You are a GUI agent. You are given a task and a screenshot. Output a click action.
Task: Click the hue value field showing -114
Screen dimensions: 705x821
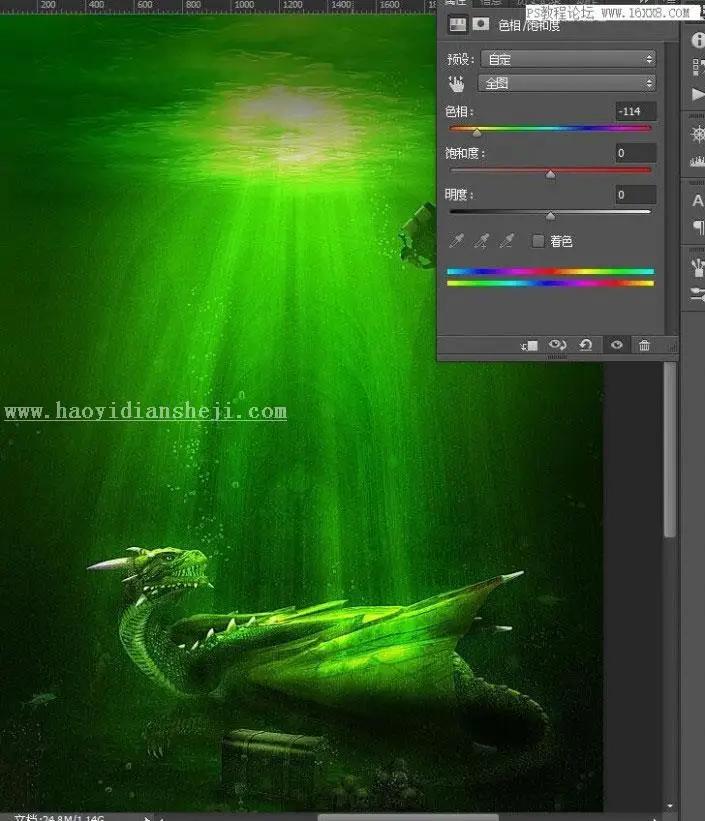[635, 111]
